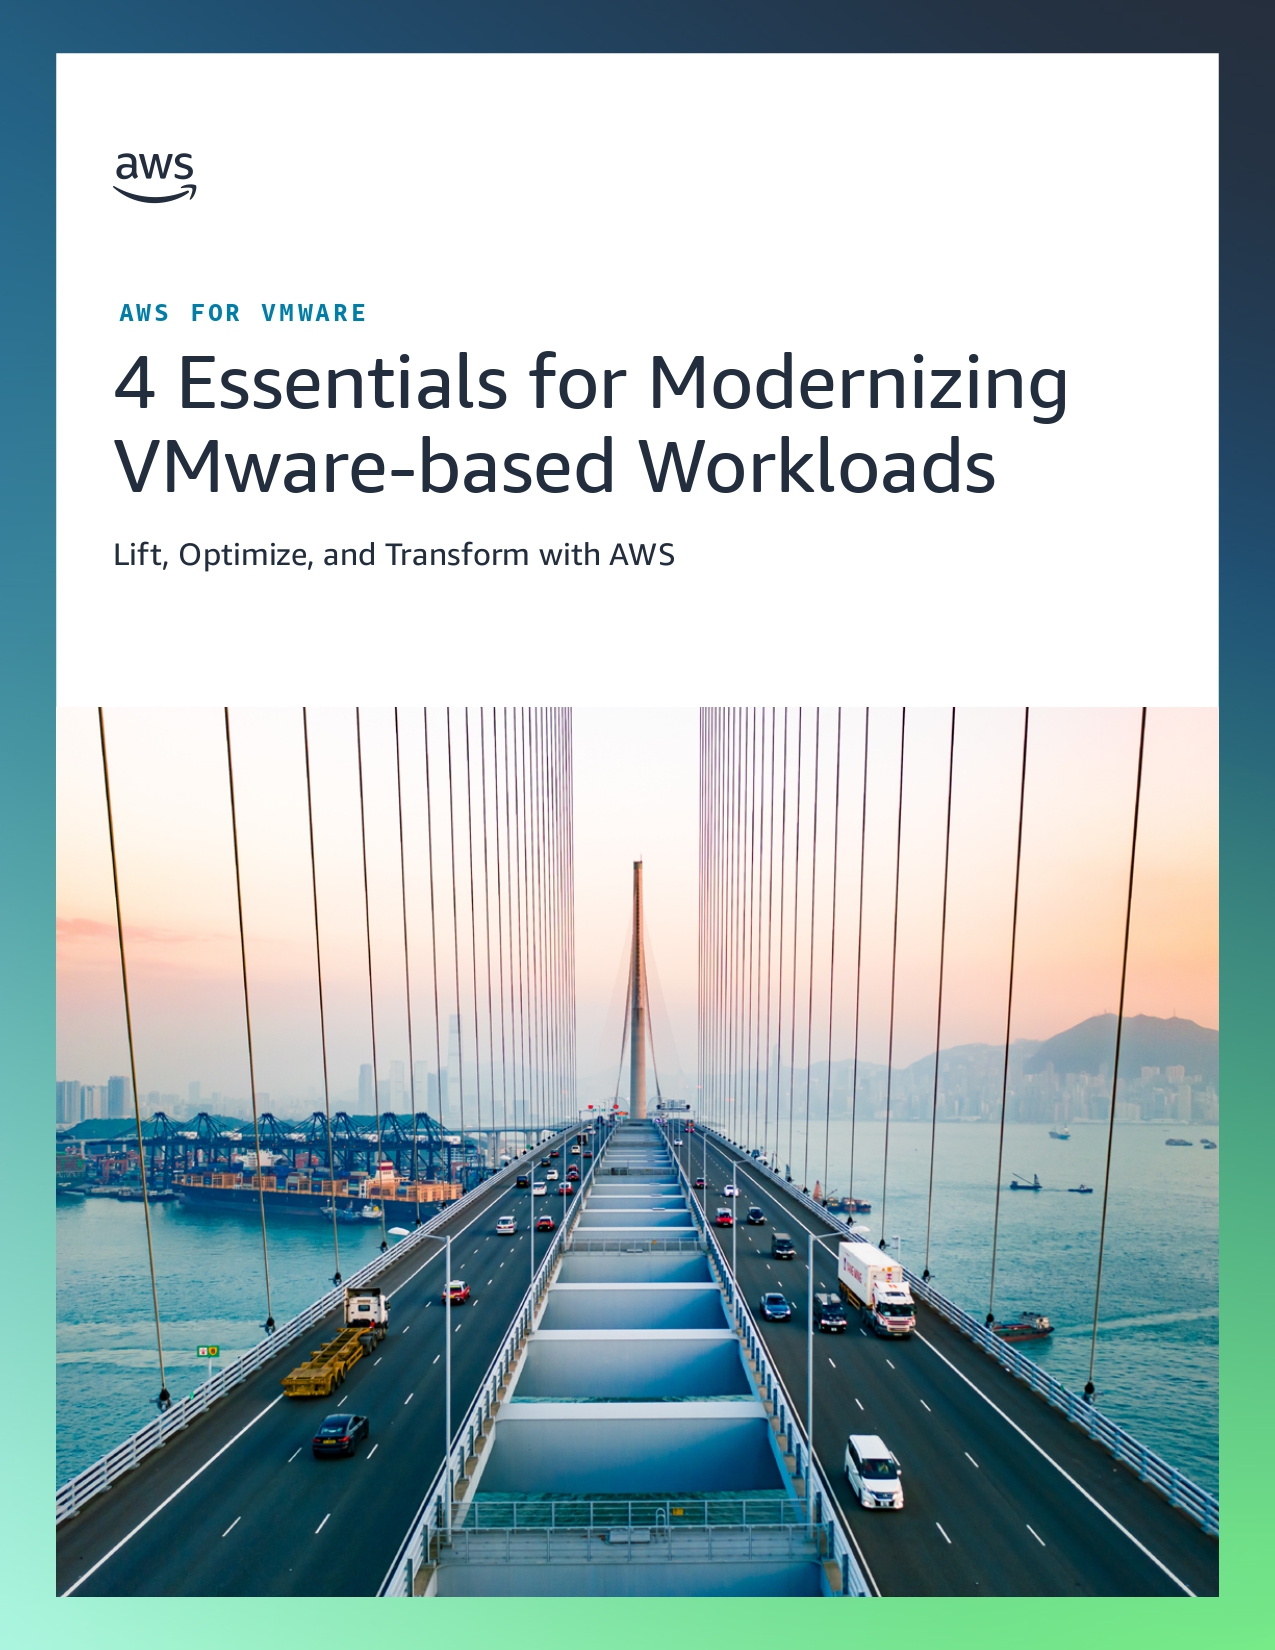Click the white delivery truck with red markings
The width and height of the screenshot is (1275, 1650).
876,1288
